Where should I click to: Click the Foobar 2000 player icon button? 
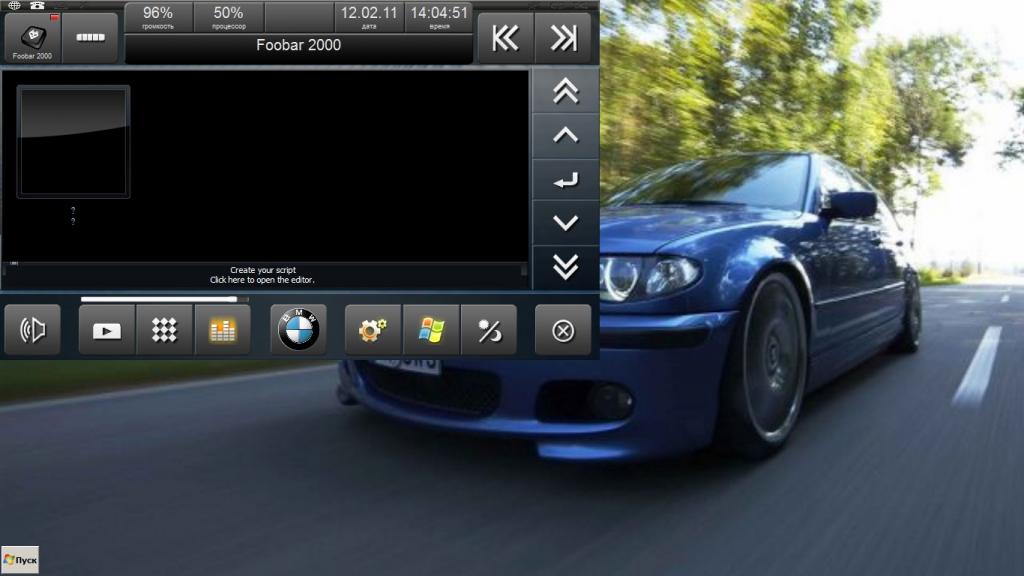point(33,39)
